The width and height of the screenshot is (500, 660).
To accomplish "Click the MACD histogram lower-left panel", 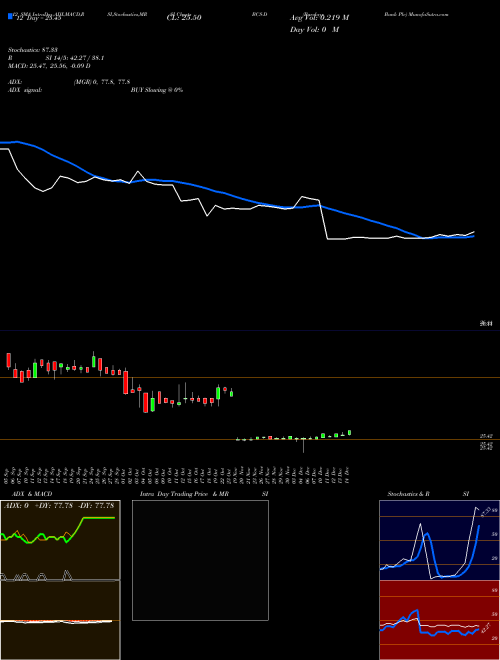I will pyautogui.click(x=60, y=620).
